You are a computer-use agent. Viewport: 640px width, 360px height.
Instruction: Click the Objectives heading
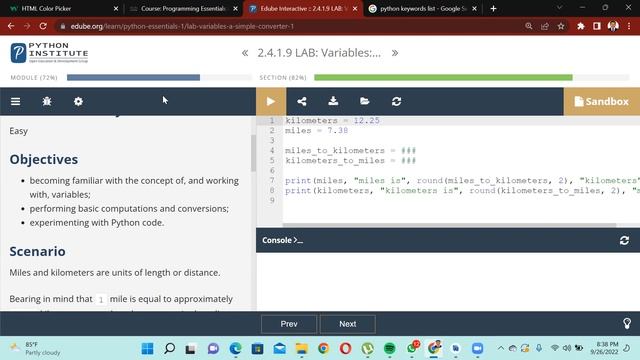click(44, 160)
